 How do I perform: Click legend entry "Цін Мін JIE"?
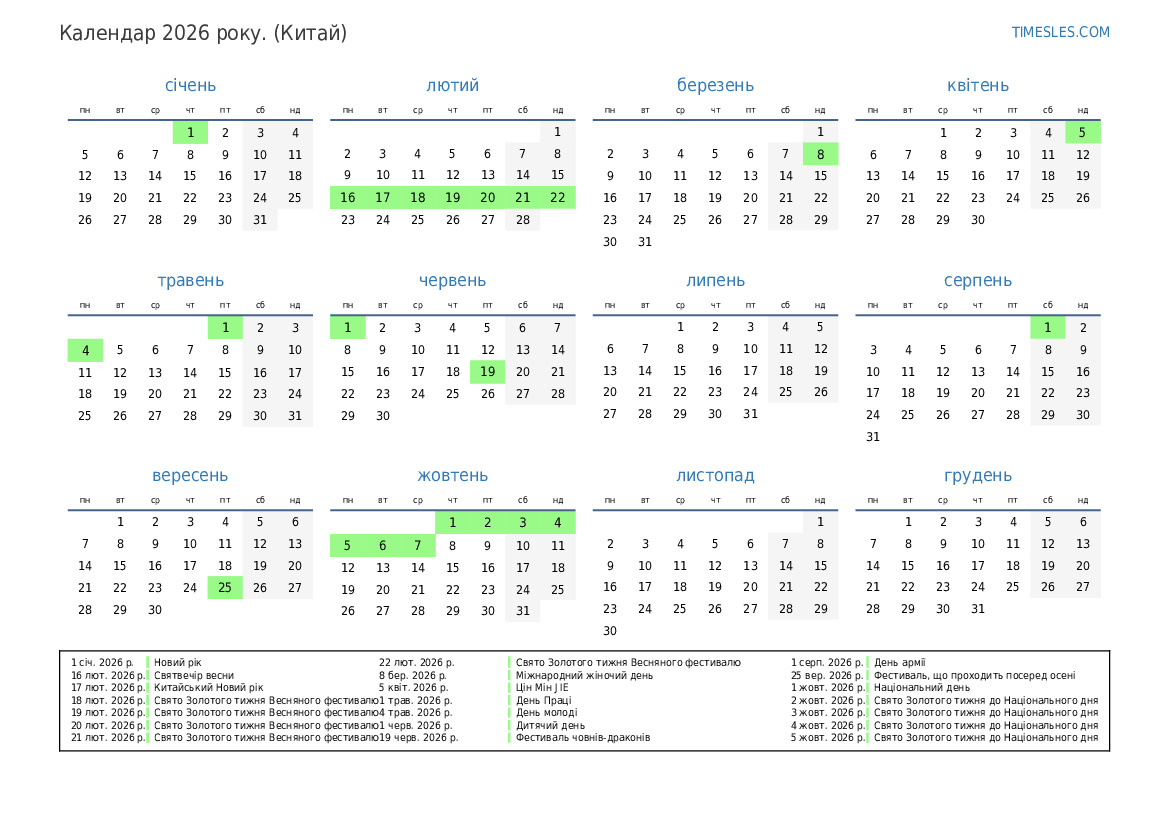542,688
